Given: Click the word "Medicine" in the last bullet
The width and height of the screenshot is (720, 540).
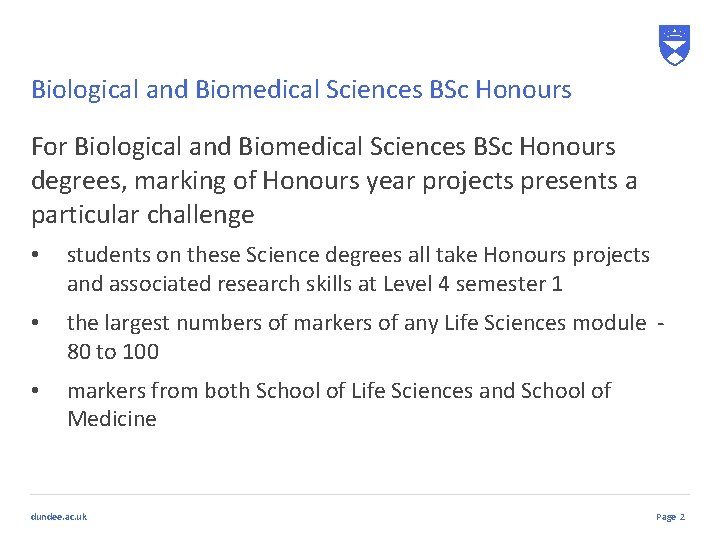Looking at the screenshot, I should [x=112, y=419].
